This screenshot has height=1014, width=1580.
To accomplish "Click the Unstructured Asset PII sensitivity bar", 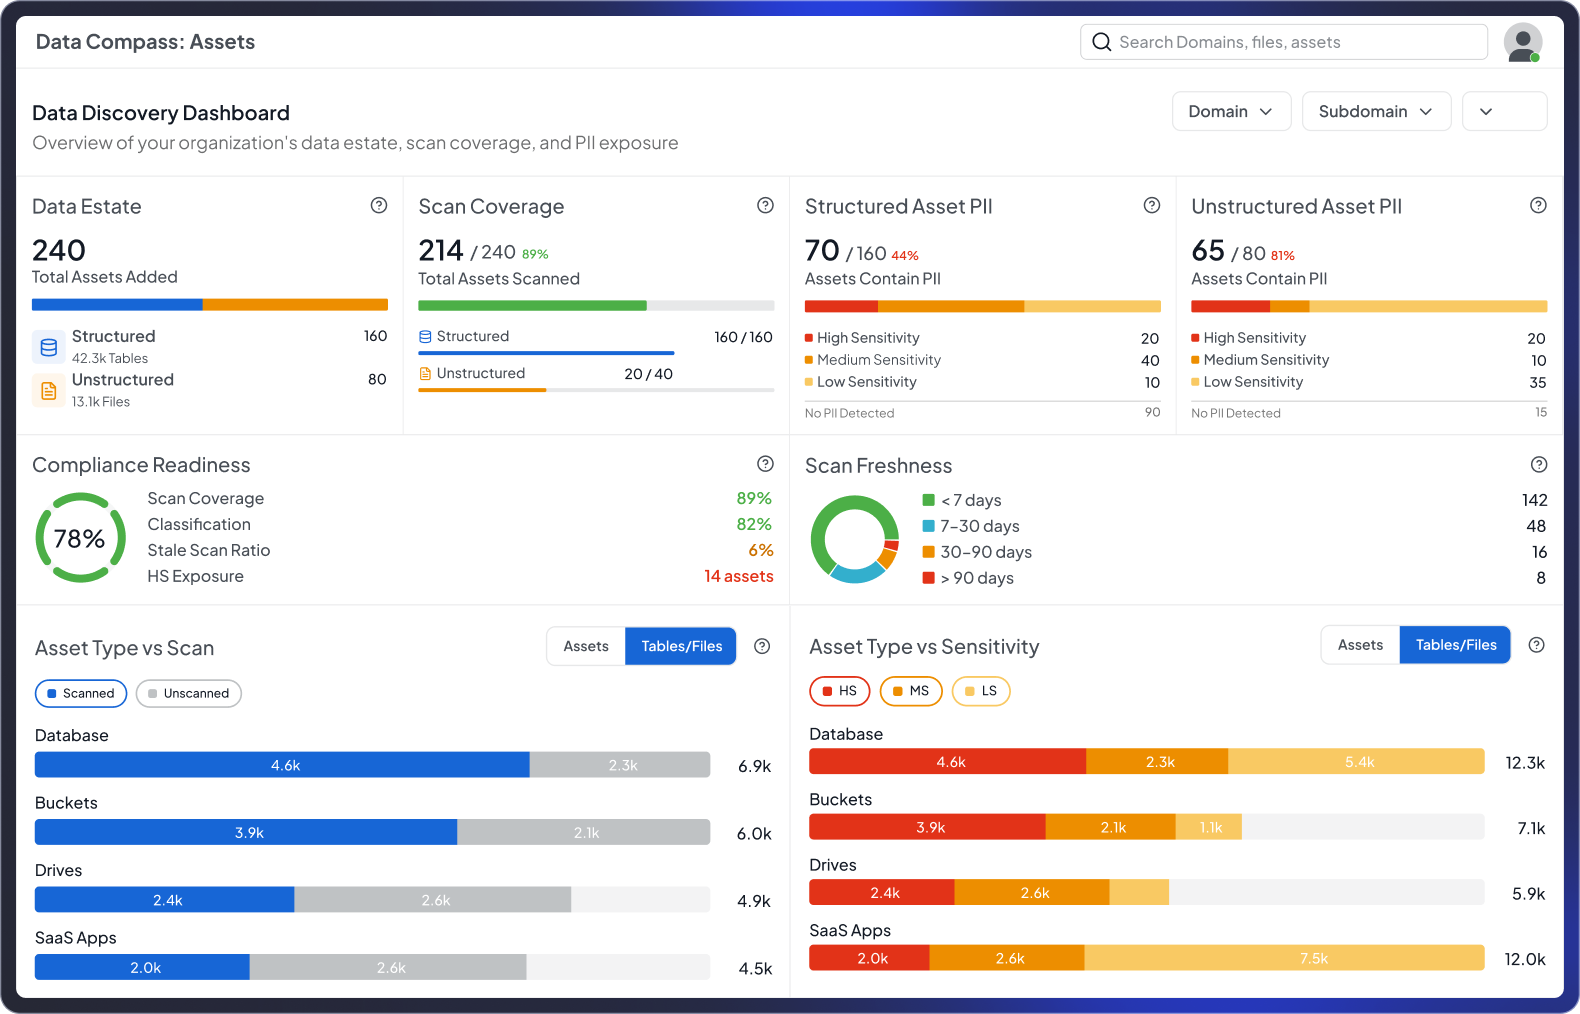I will [x=1369, y=306].
